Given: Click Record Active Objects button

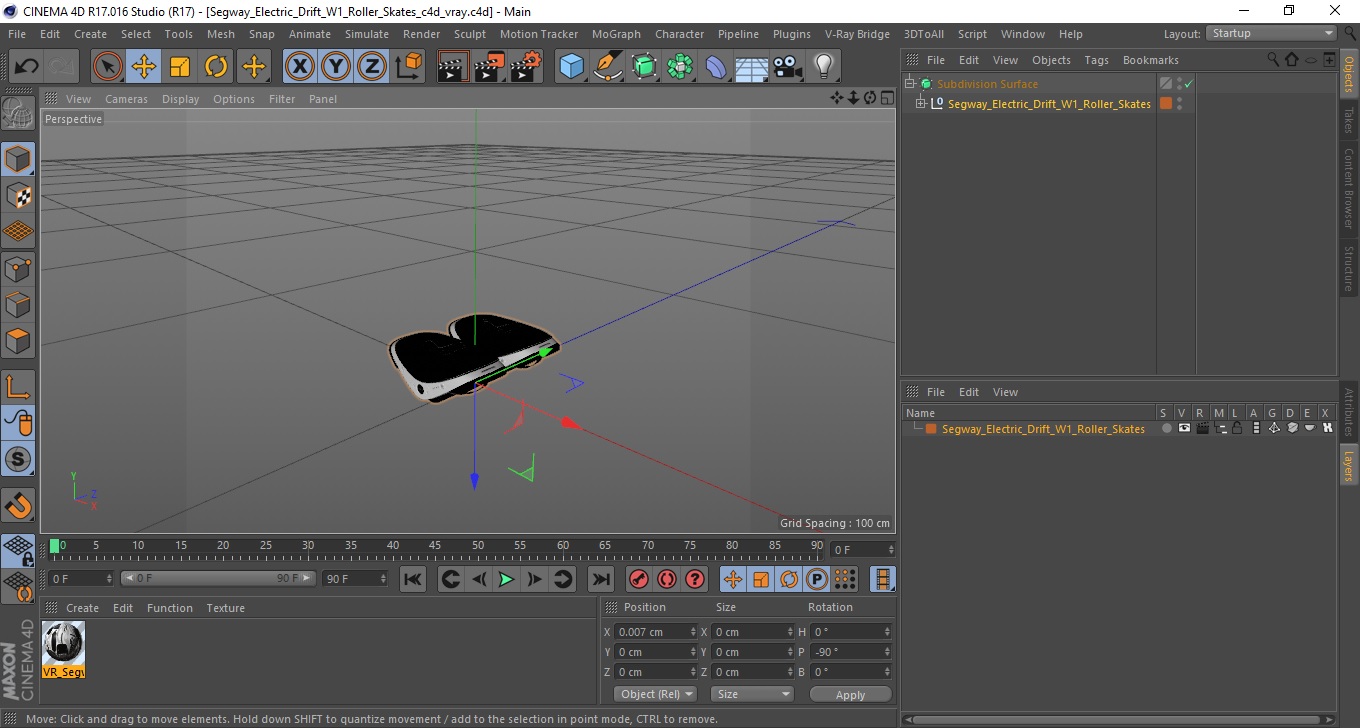Looking at the screenshot, I should [x=639, y=579].
